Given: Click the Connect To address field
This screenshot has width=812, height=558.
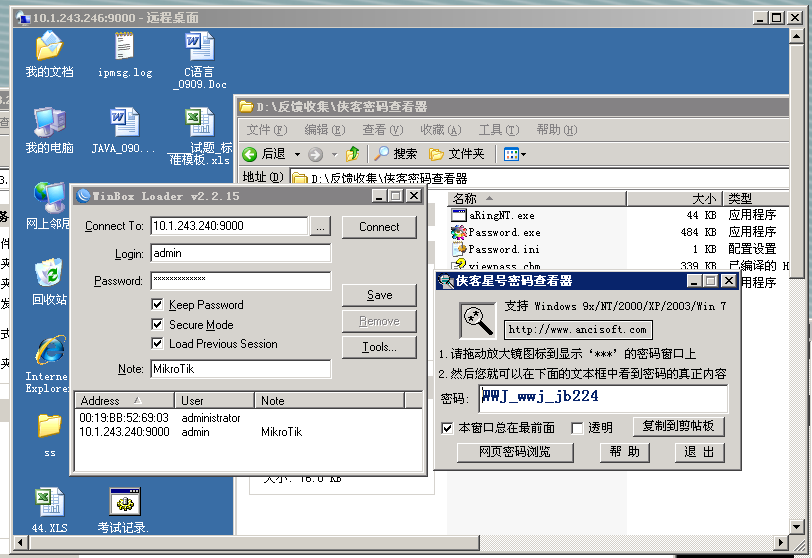Looking at the screenshot, I should pyautogui.click(x=229, y=226).
